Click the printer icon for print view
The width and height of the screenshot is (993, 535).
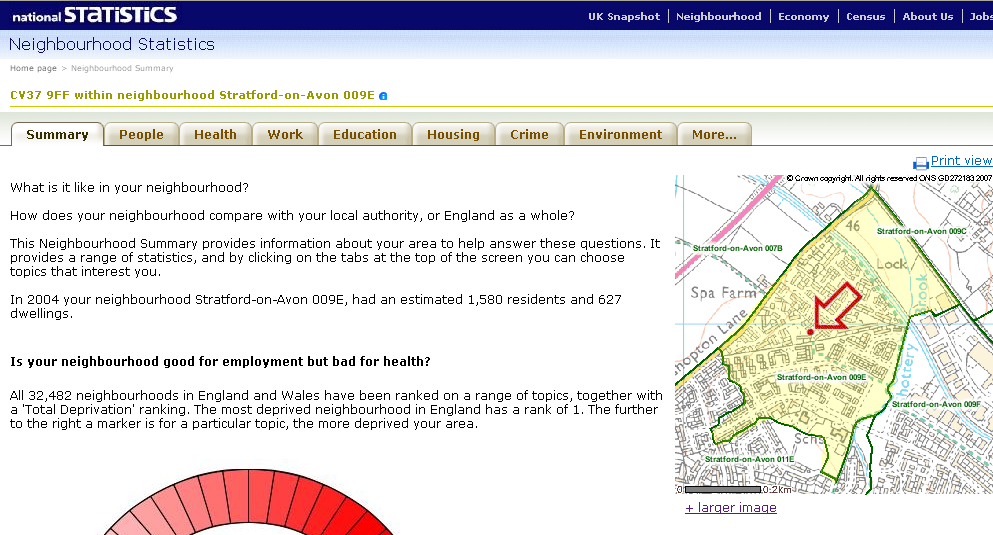[920, 163]
